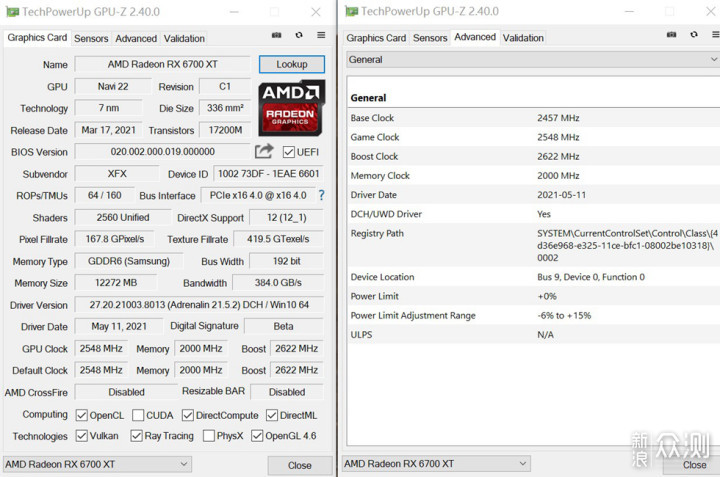Click ULPS row showing N/A

tap(533, 335)
